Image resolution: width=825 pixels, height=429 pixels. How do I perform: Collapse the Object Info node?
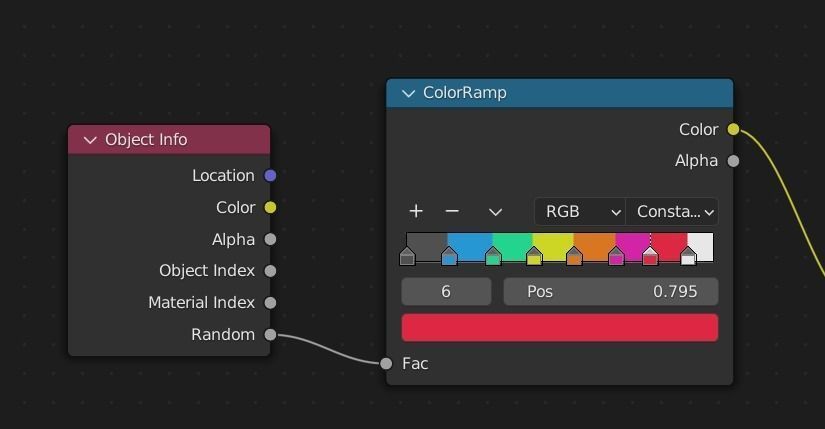(x=90, y=140)
